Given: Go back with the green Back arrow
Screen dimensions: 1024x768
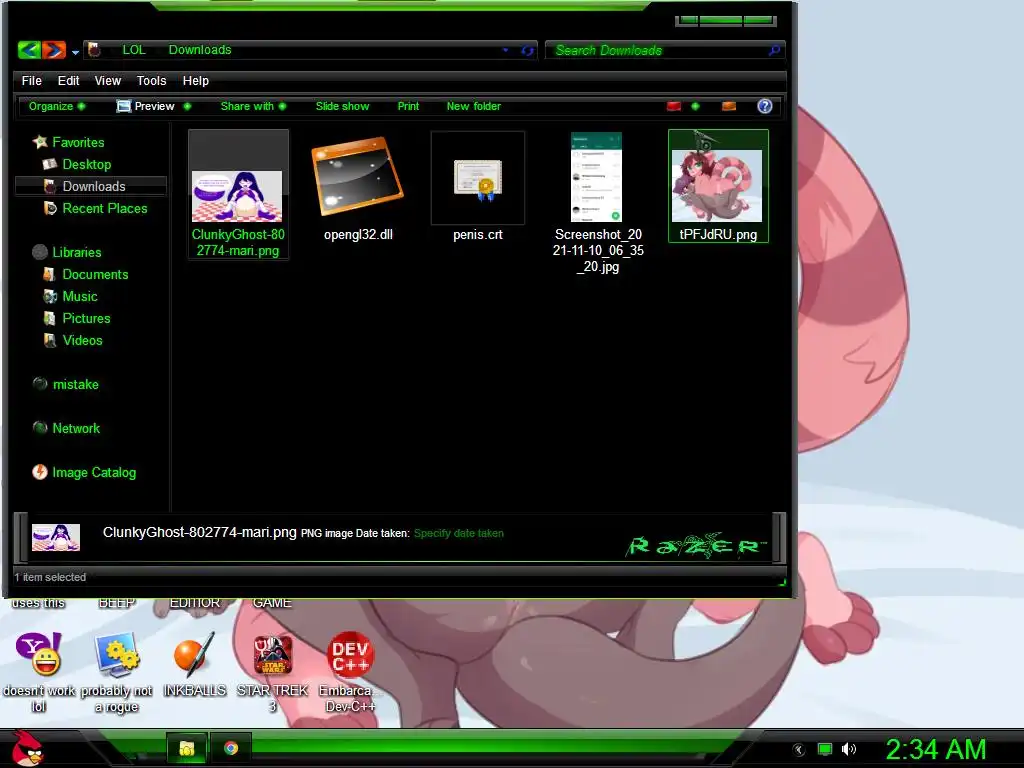Looking at the screenshot, I should tap(29, 50).
